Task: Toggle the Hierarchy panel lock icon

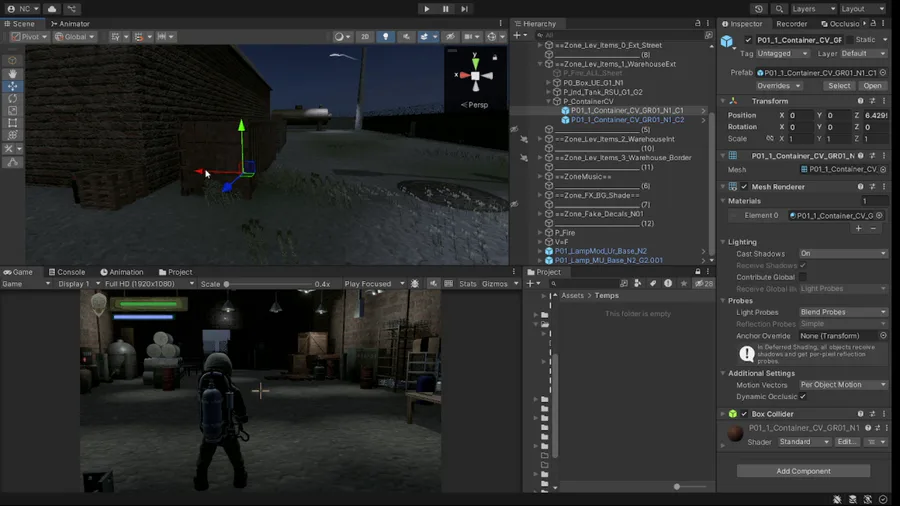Action: 697,24
